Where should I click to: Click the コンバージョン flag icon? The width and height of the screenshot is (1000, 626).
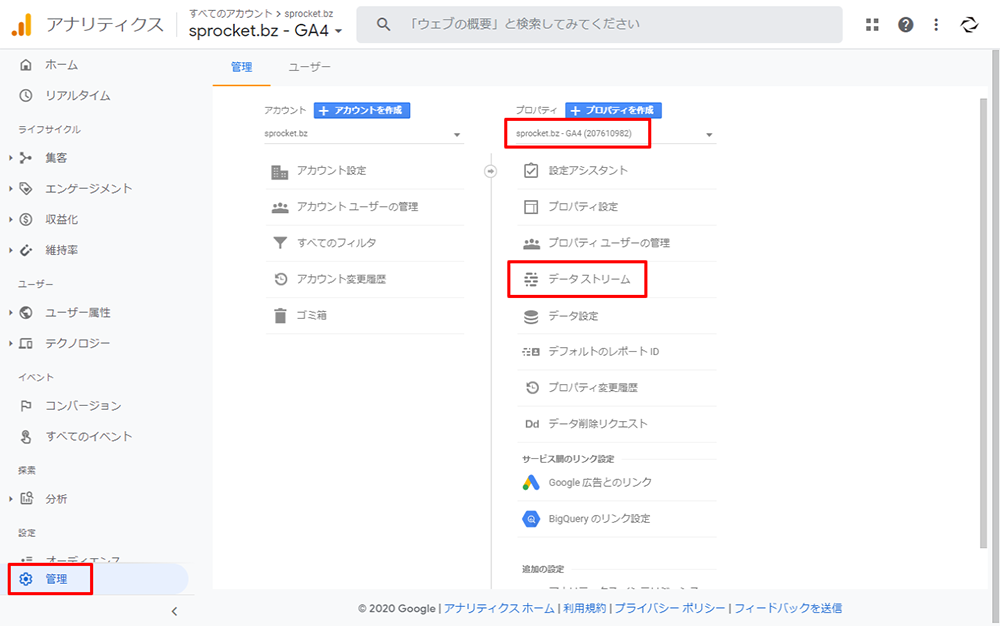26,405
